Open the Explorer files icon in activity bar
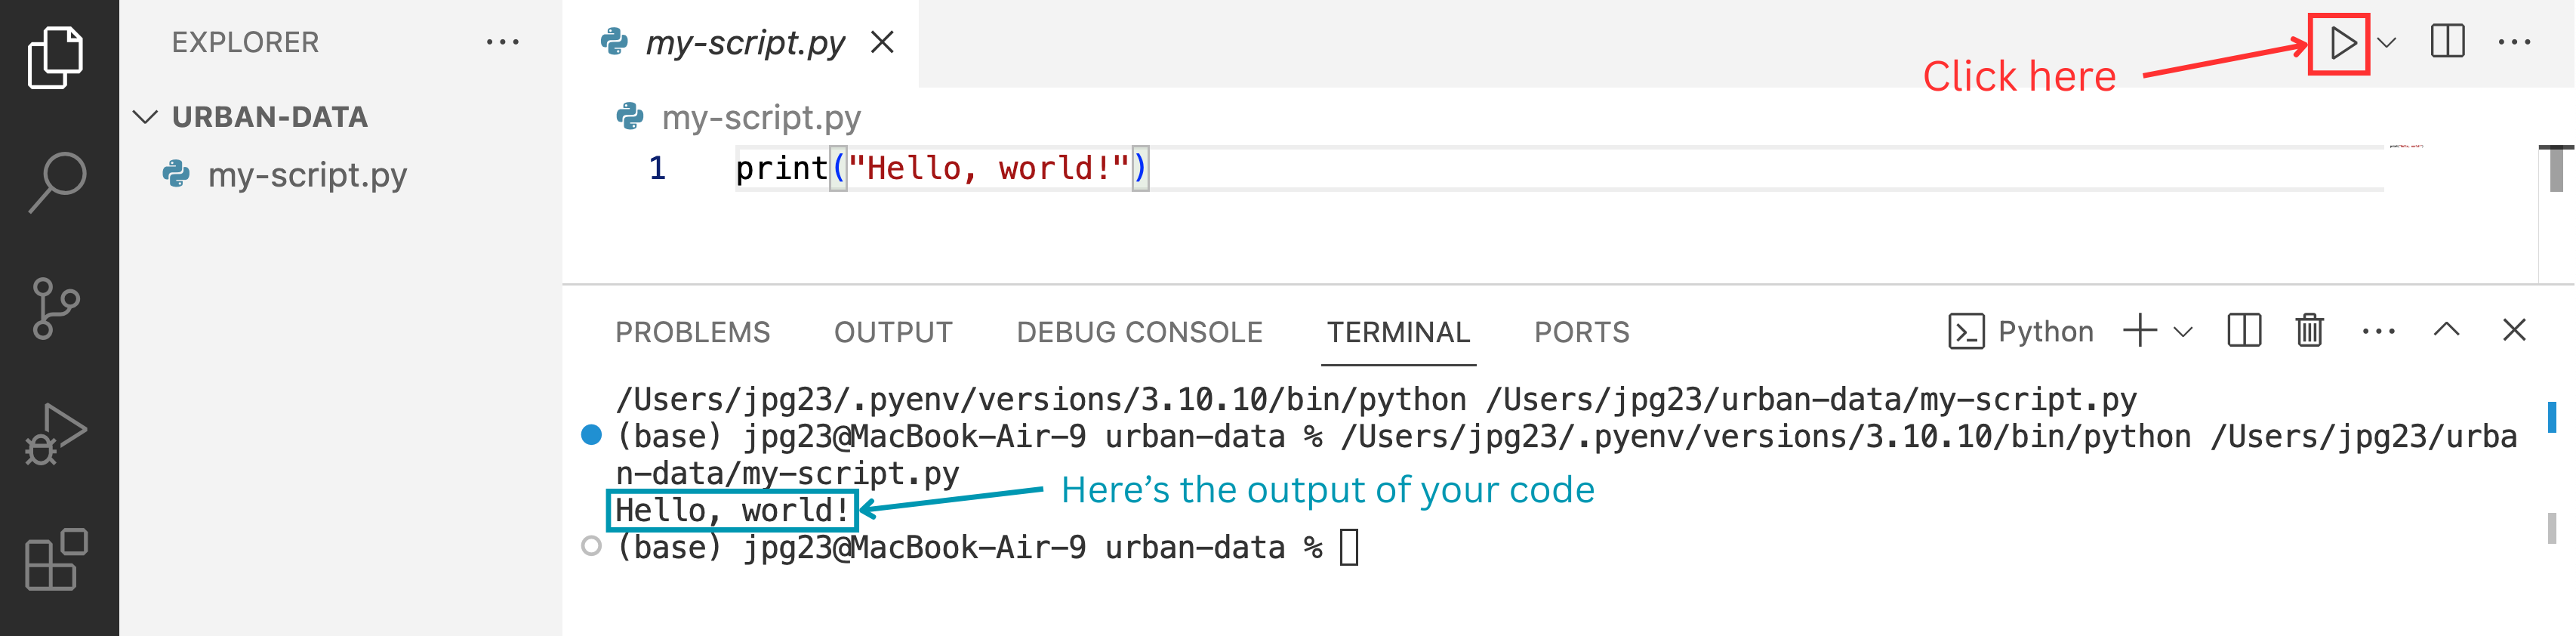Screen dimensions: 2576x636 [x=56, y=58]
